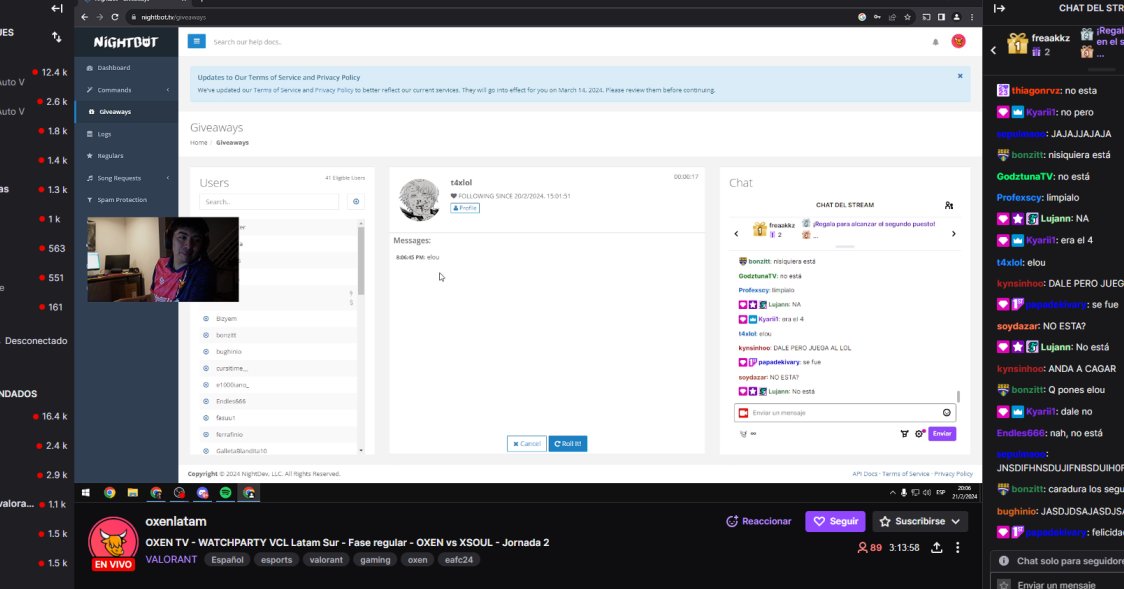Remove user bughinio from eligible list
The image size is (1124, 589).
click(206, 351)
